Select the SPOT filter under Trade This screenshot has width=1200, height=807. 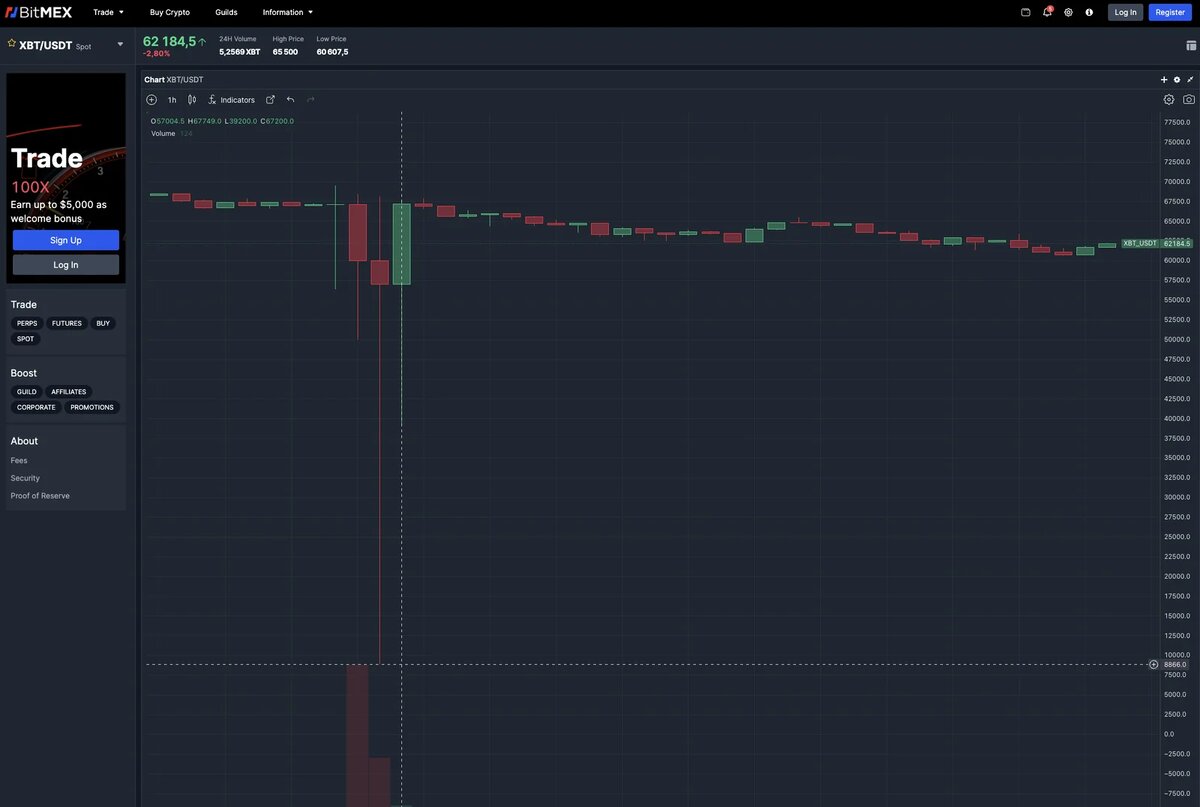(25, 338)
